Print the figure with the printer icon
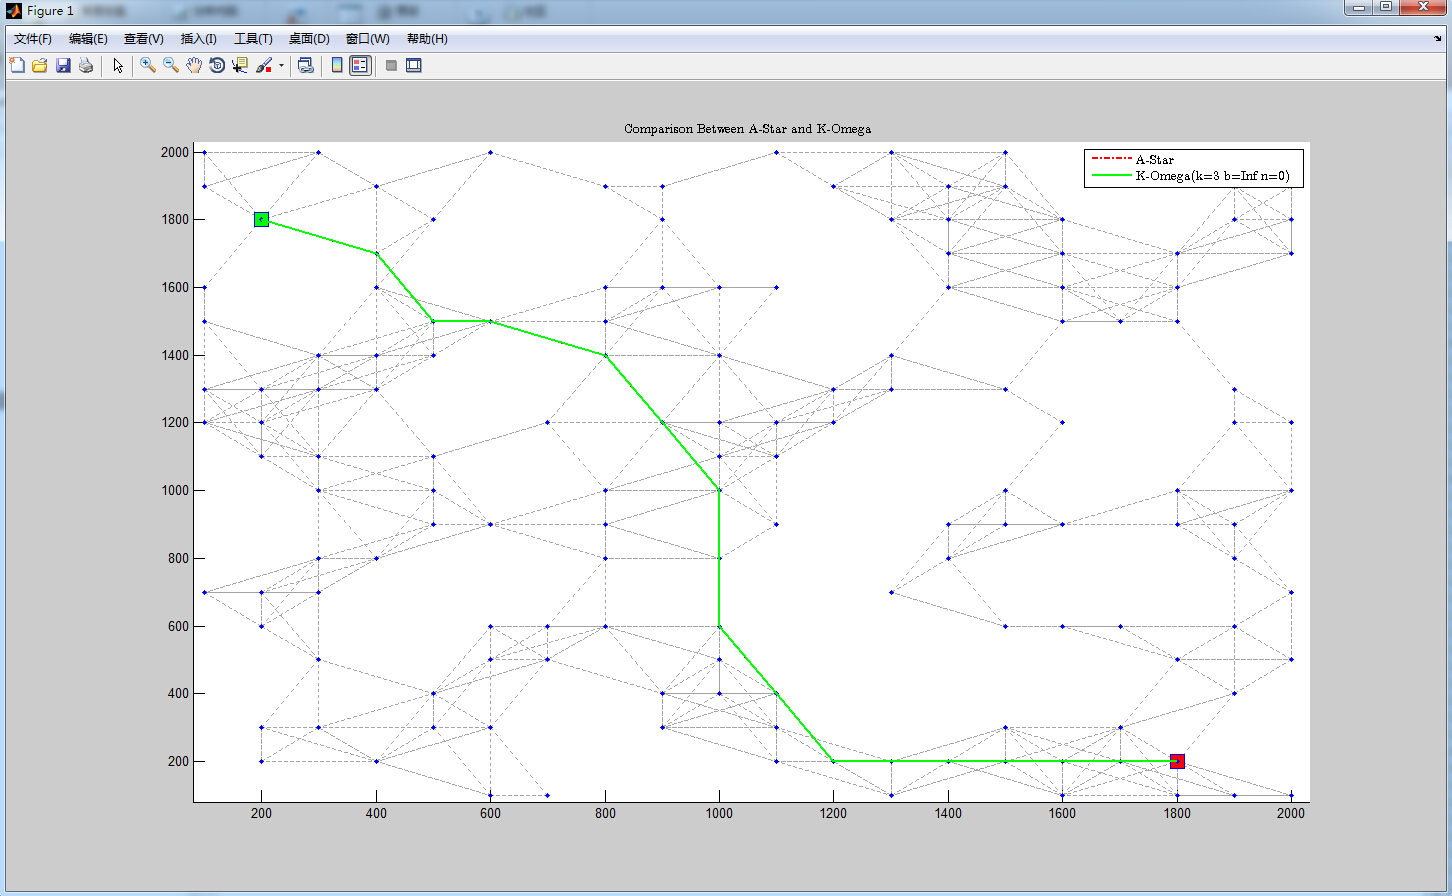Viewport: 1452px width, 896px height. [x=86, y=65]
